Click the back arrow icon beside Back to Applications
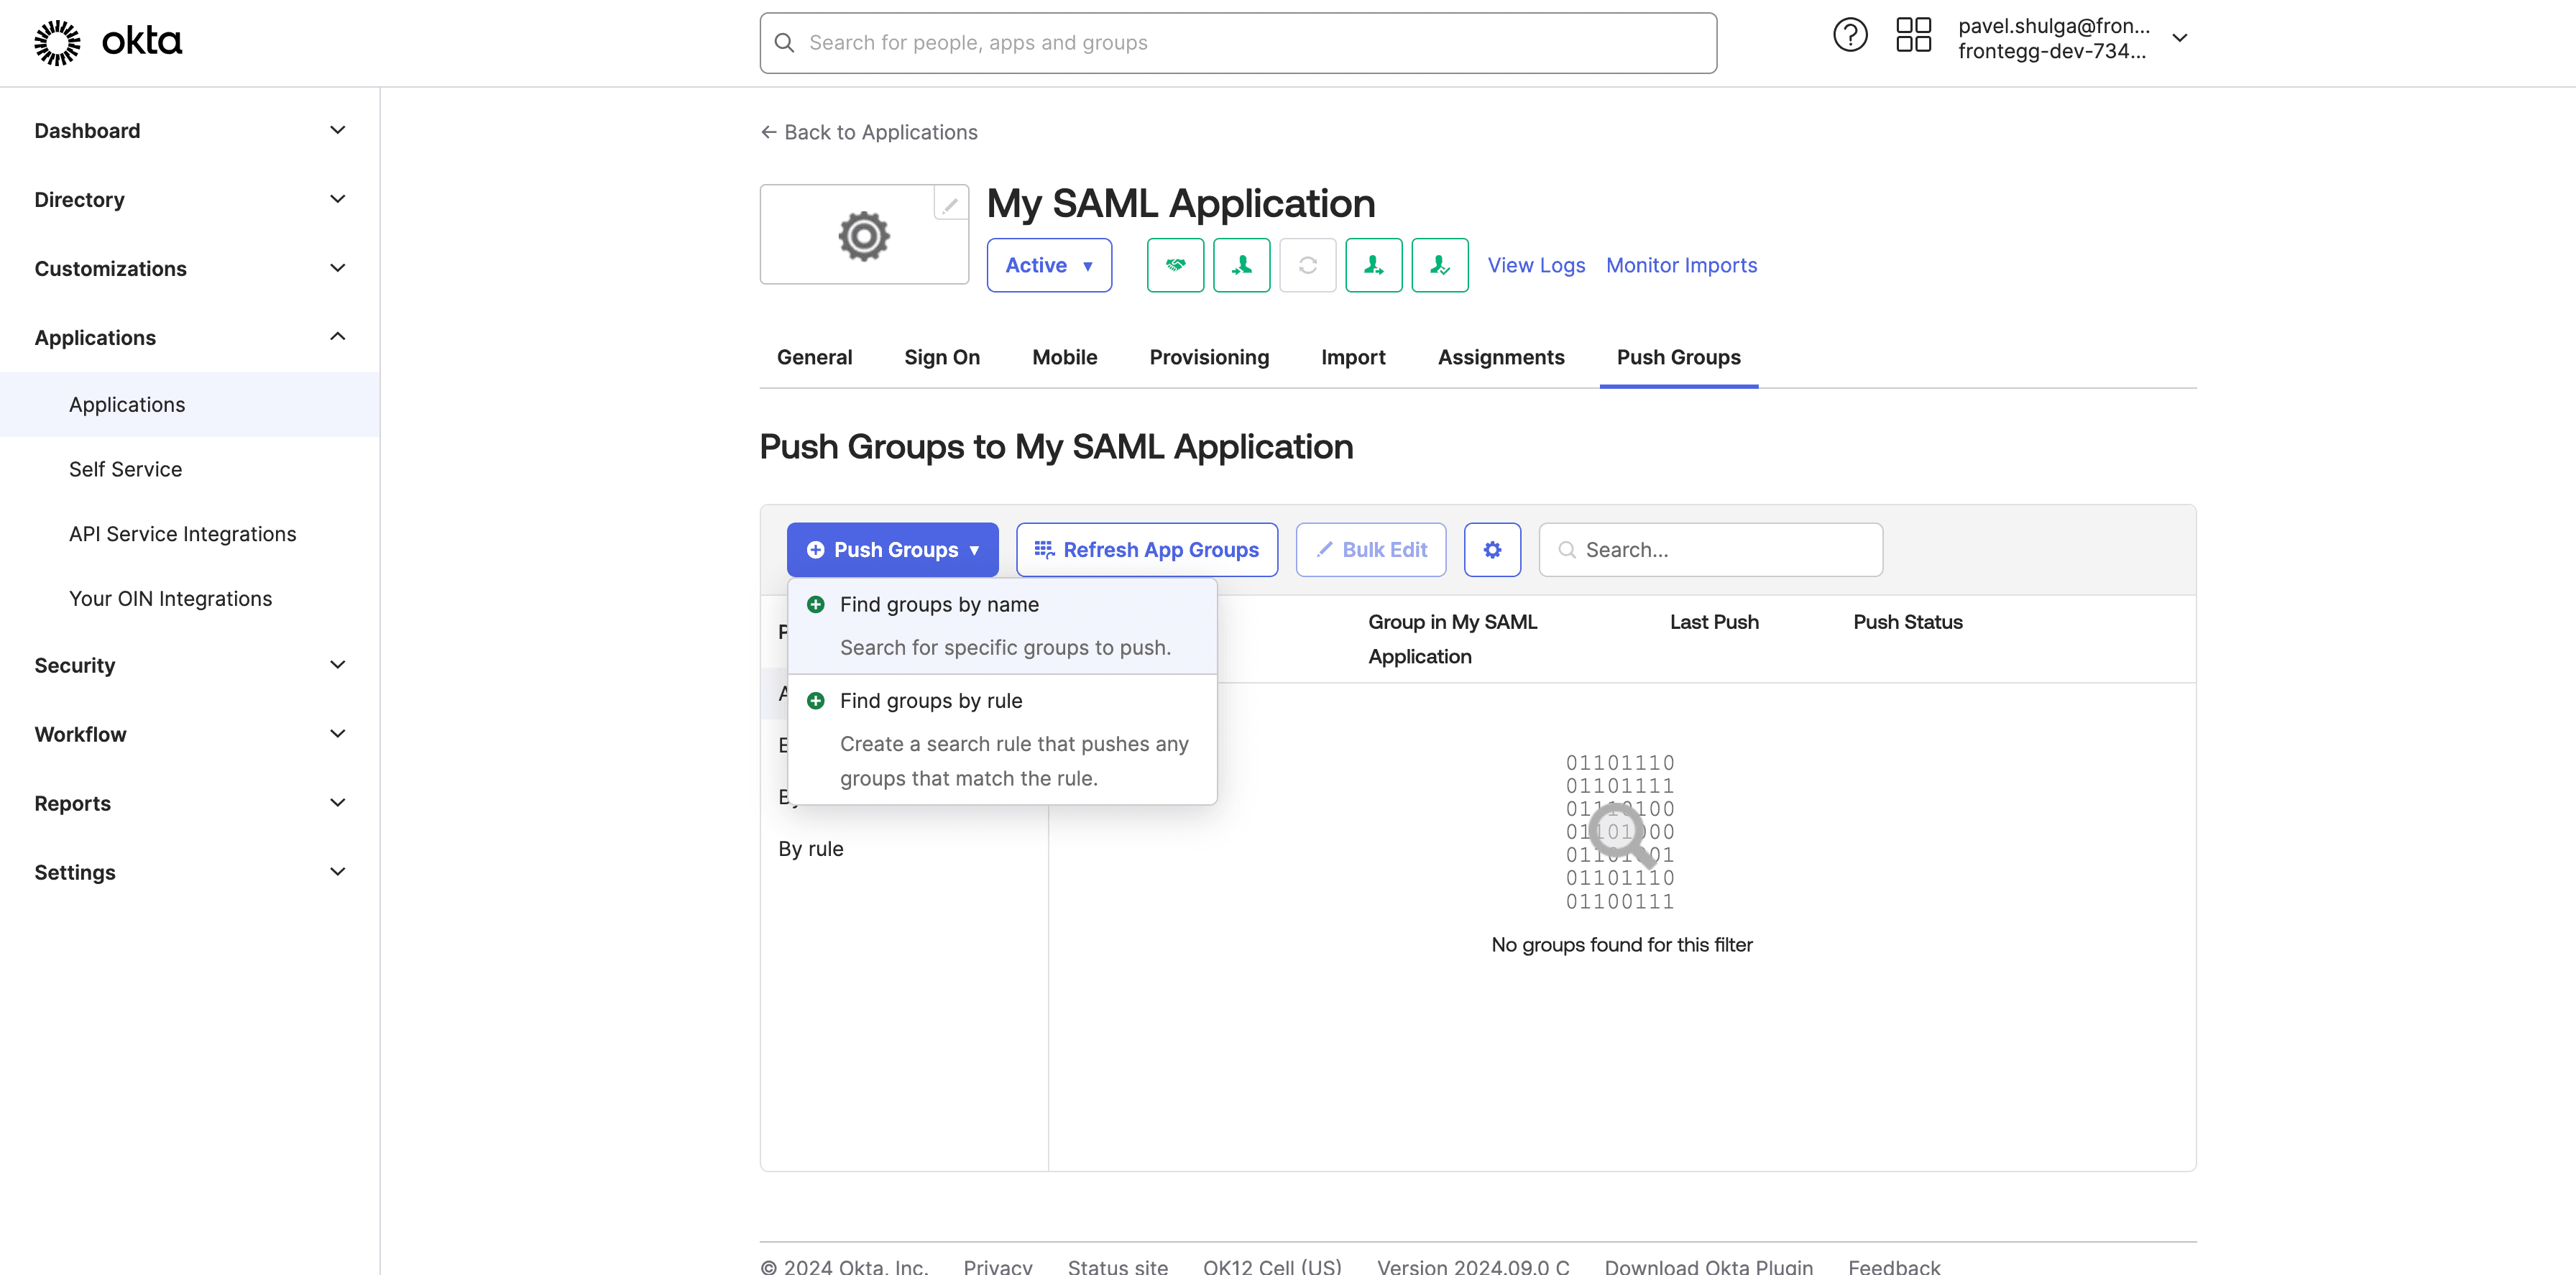The image size is (2576, 1275). [768, 132]
